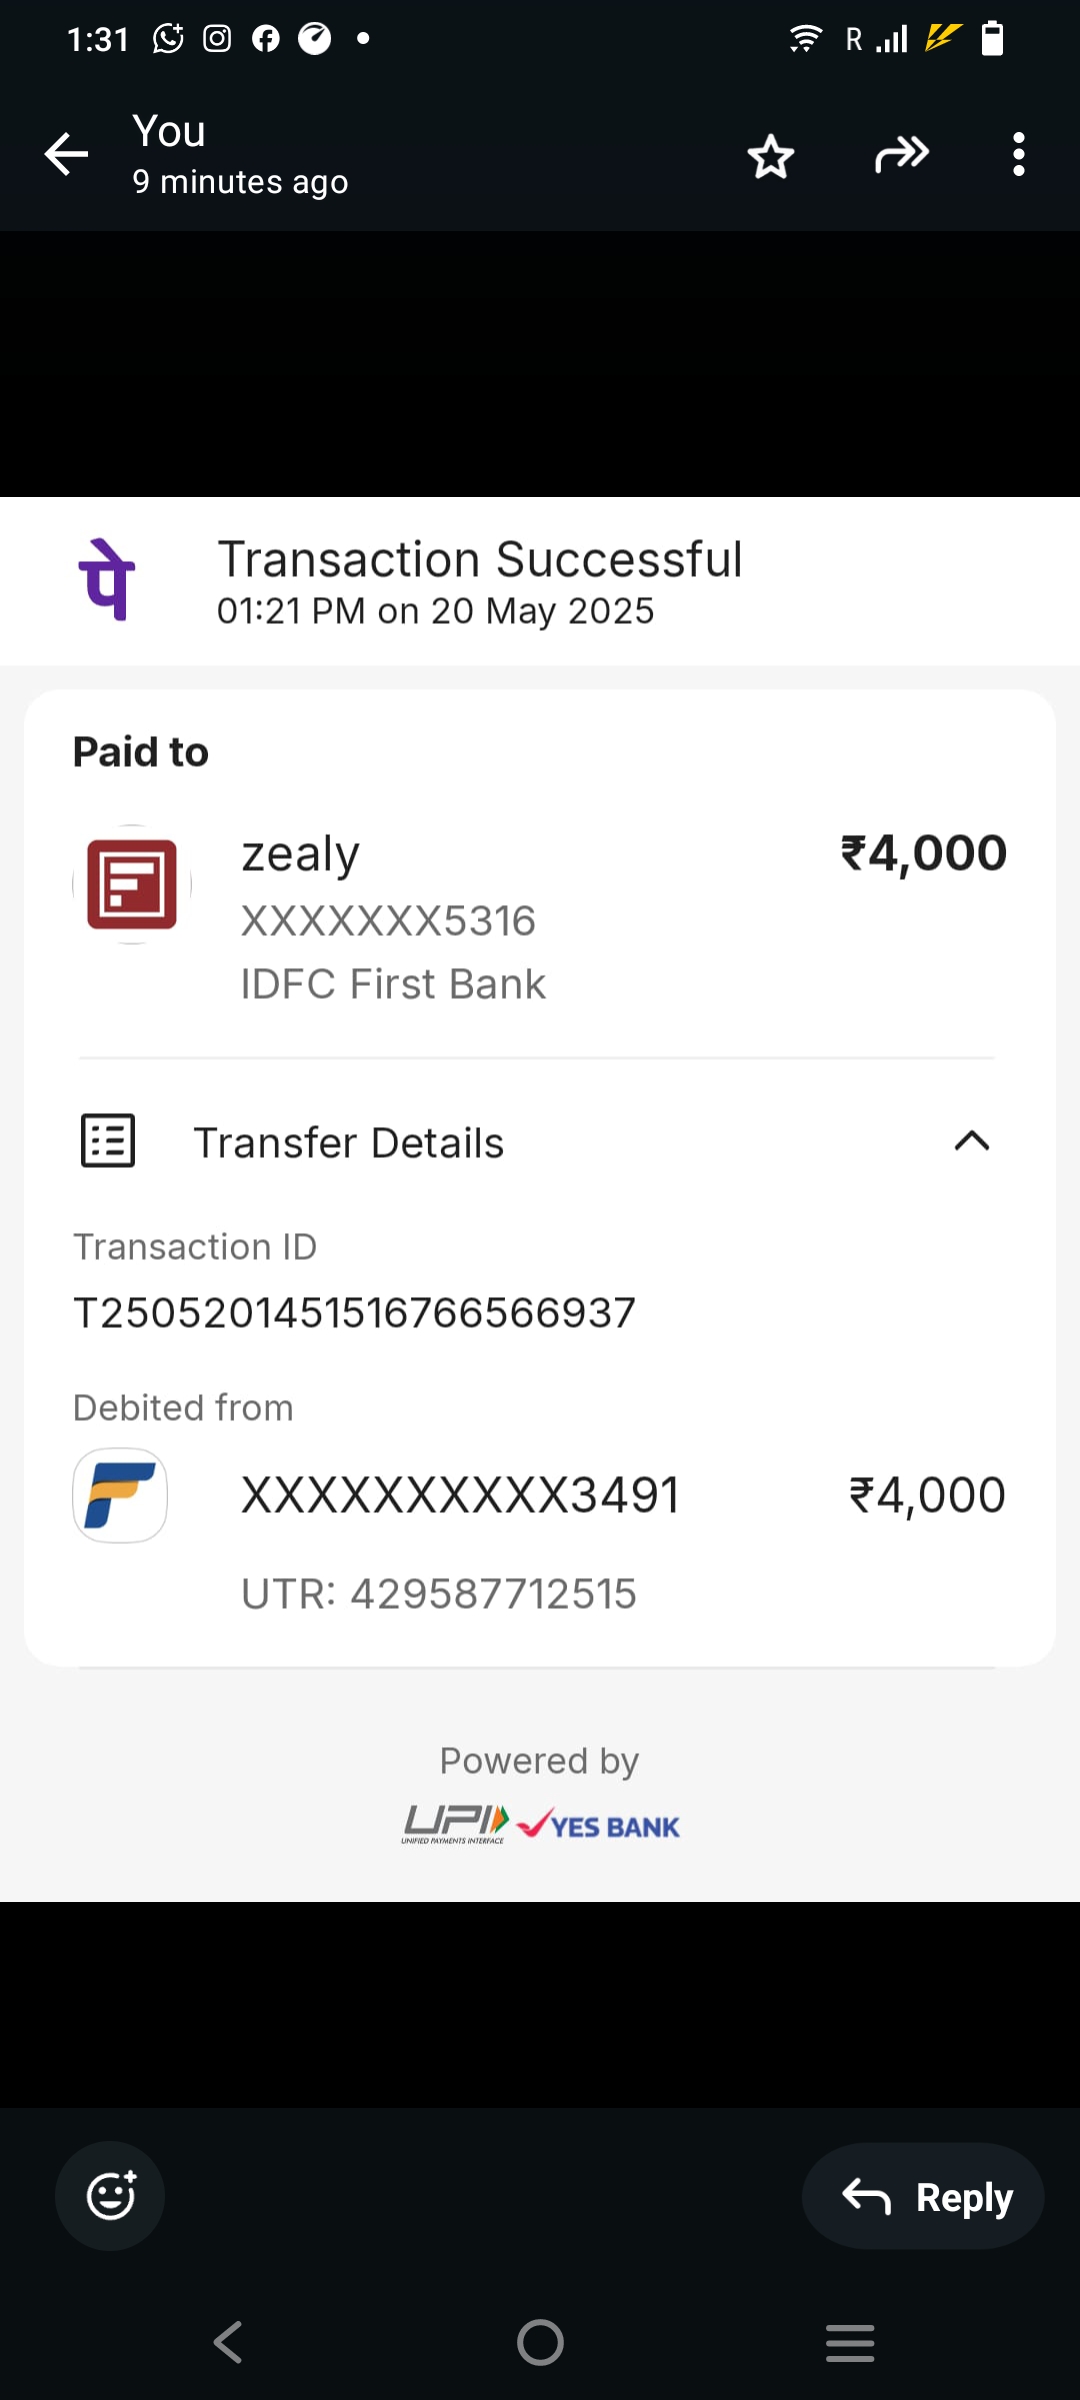This screenshot has width=1080, height=2400.
Task: Open the emoji reaction picker
Action: click(110, 2196)
